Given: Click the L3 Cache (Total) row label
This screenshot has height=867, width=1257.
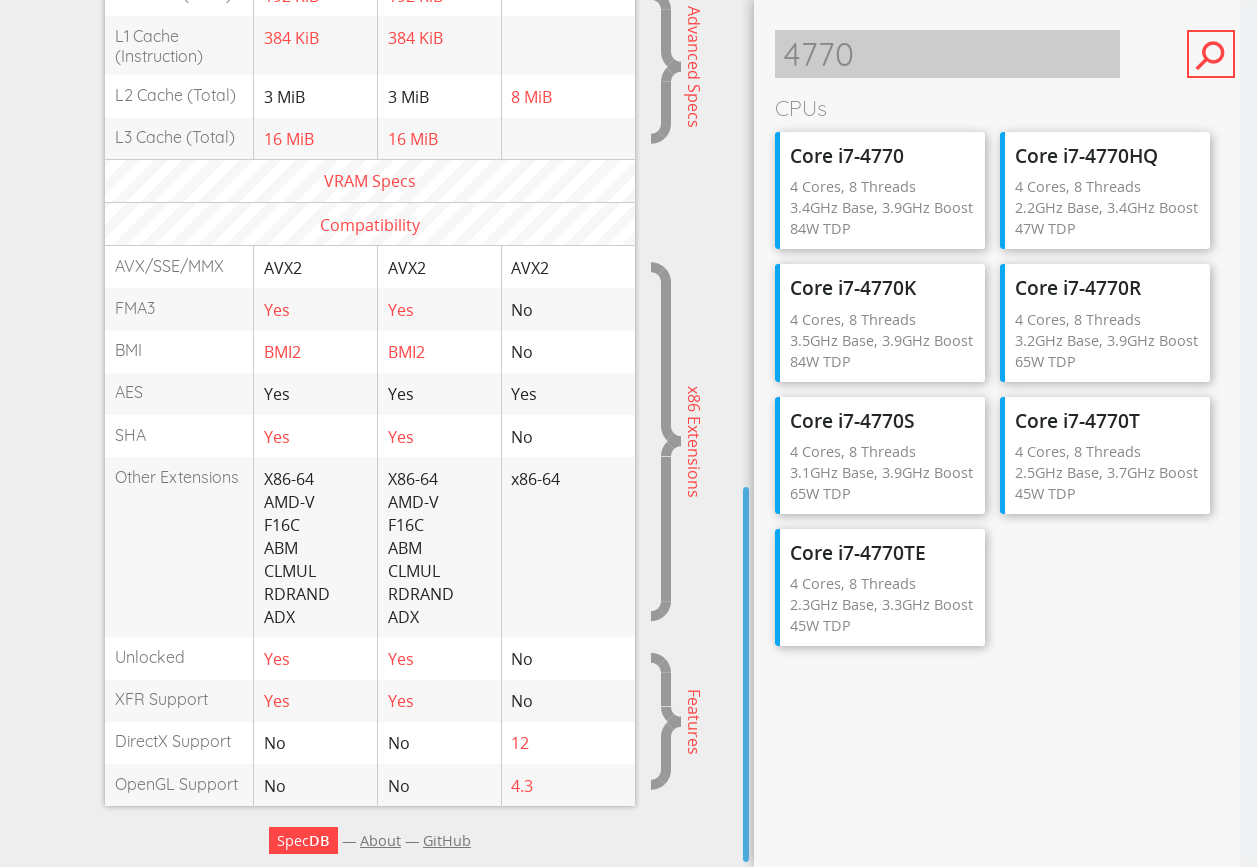Looking at the screenshot, I should (175, 137).
